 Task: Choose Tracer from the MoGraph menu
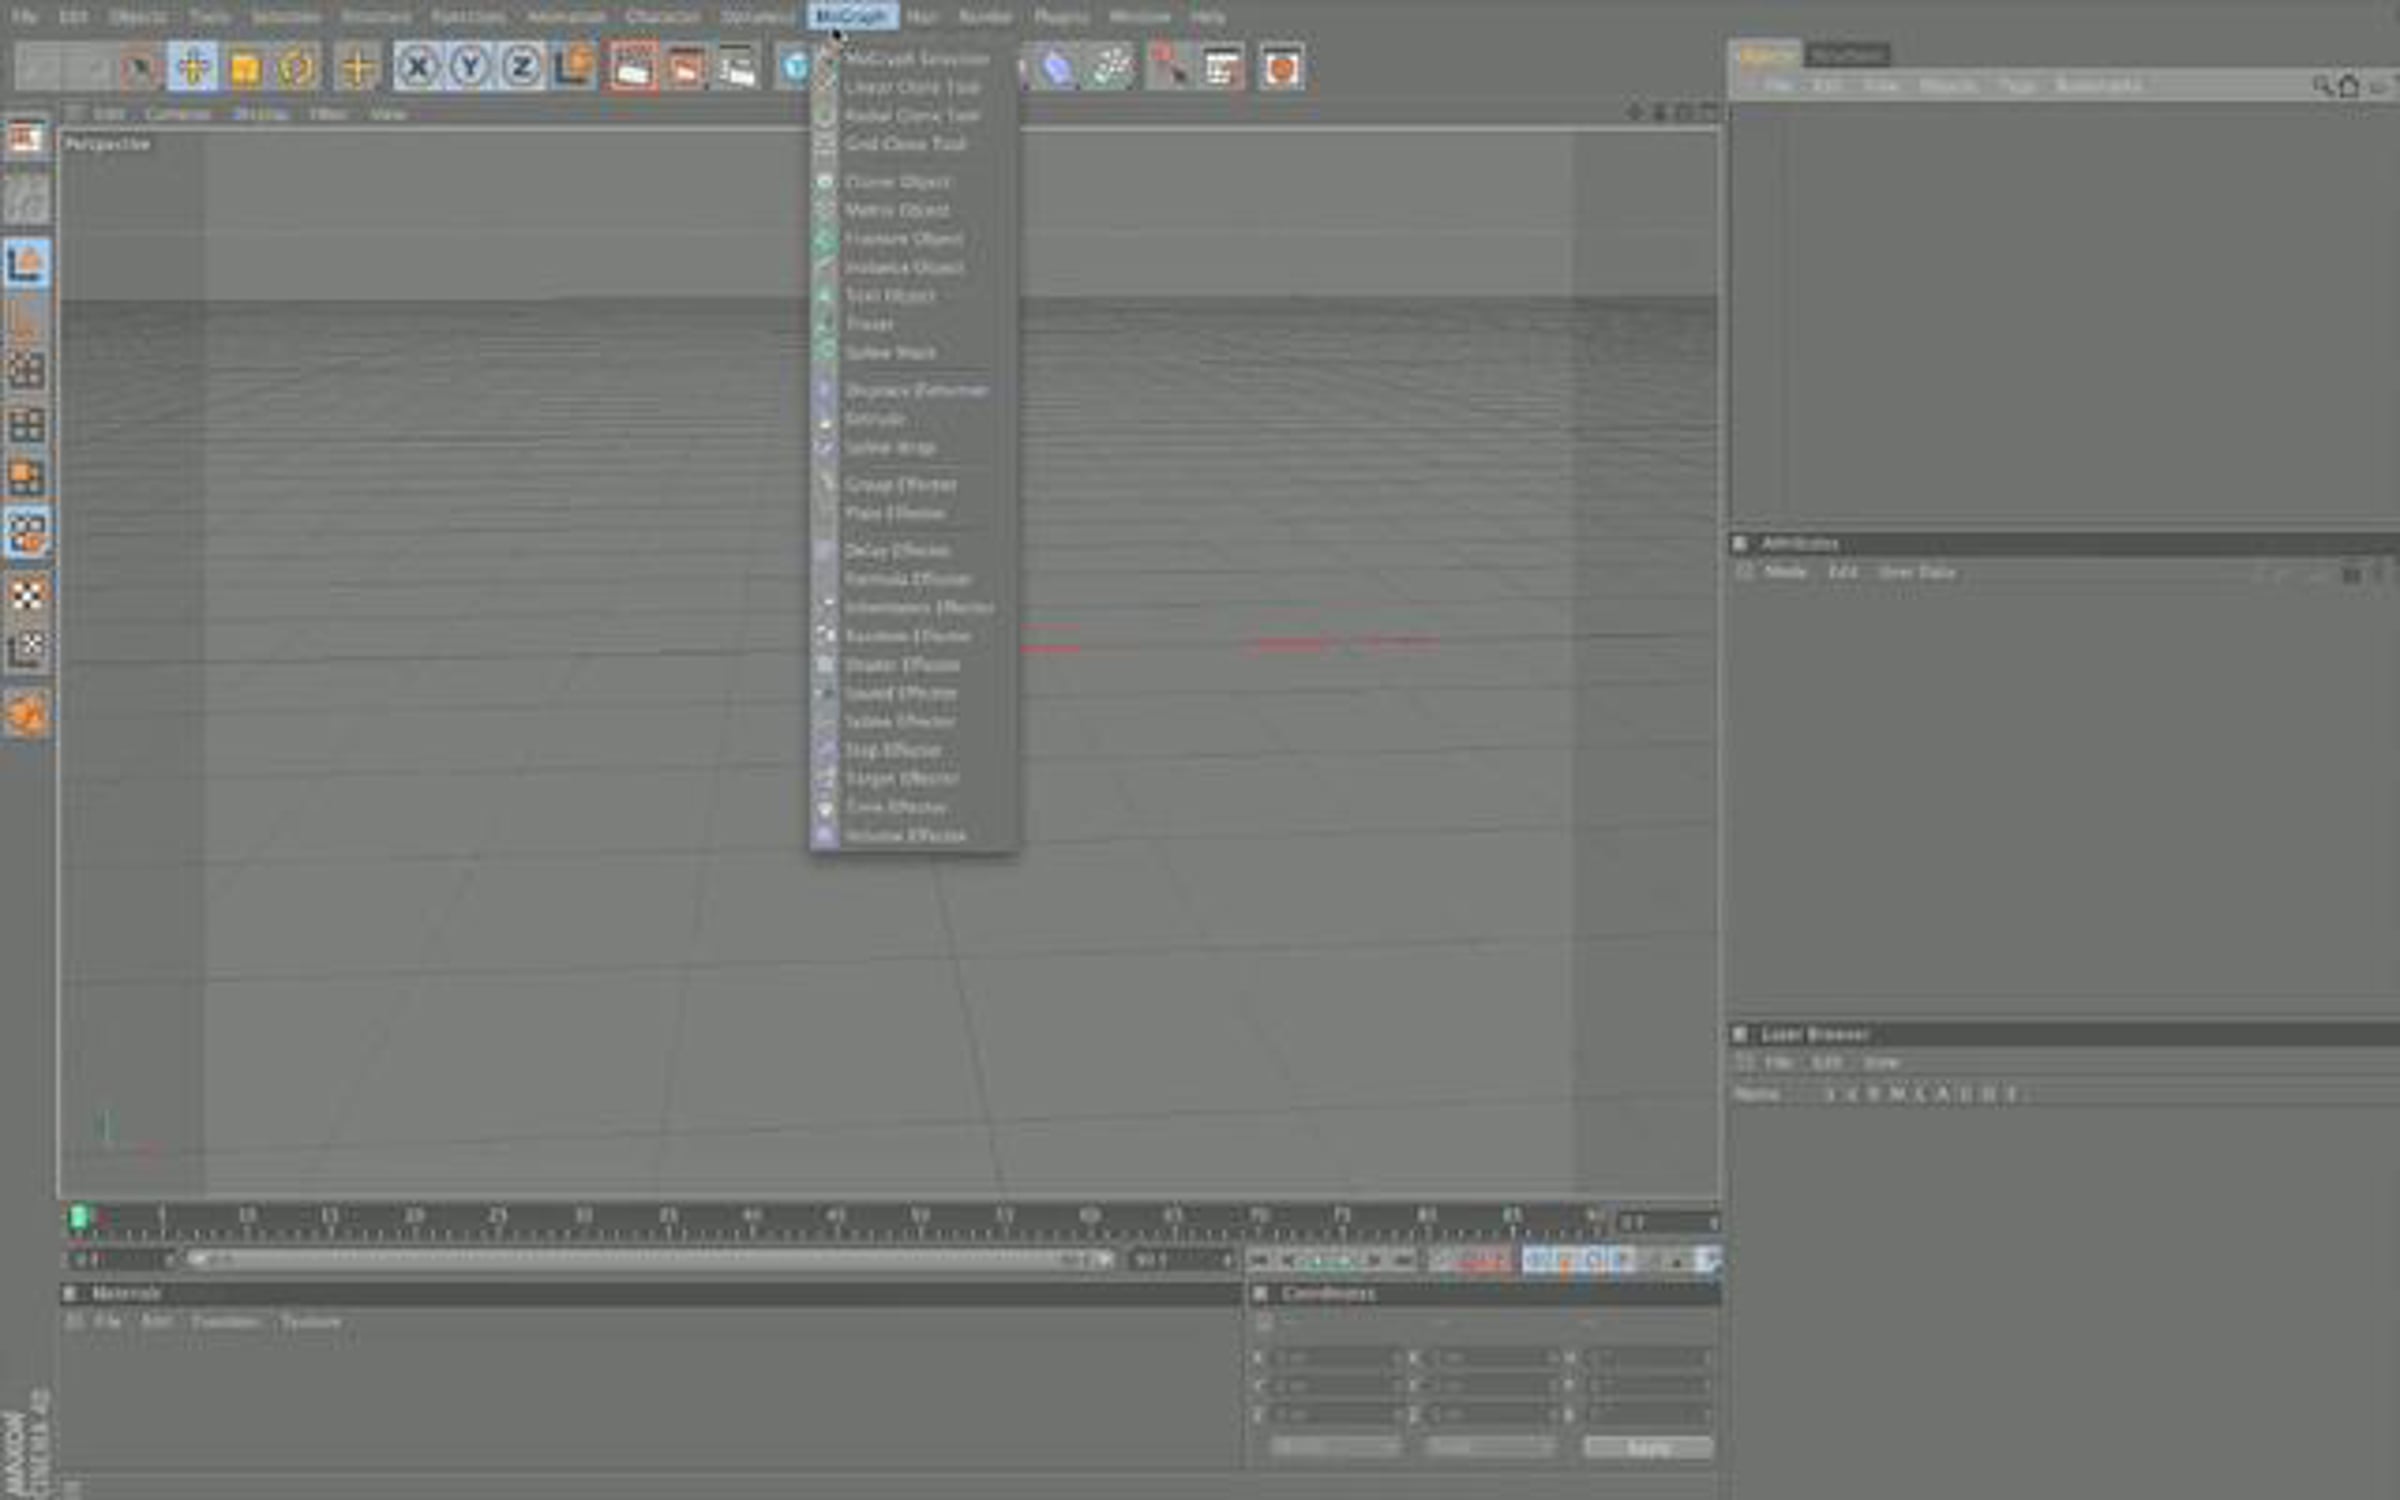coord(914,324)
